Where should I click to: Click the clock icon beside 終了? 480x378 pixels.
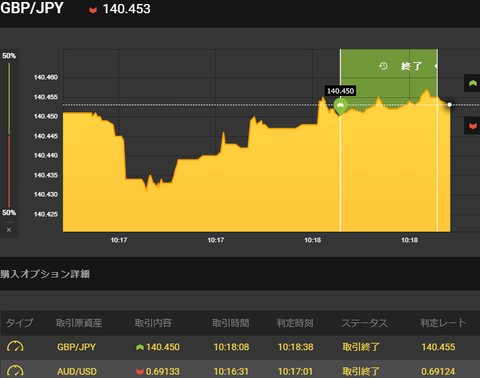383,66
